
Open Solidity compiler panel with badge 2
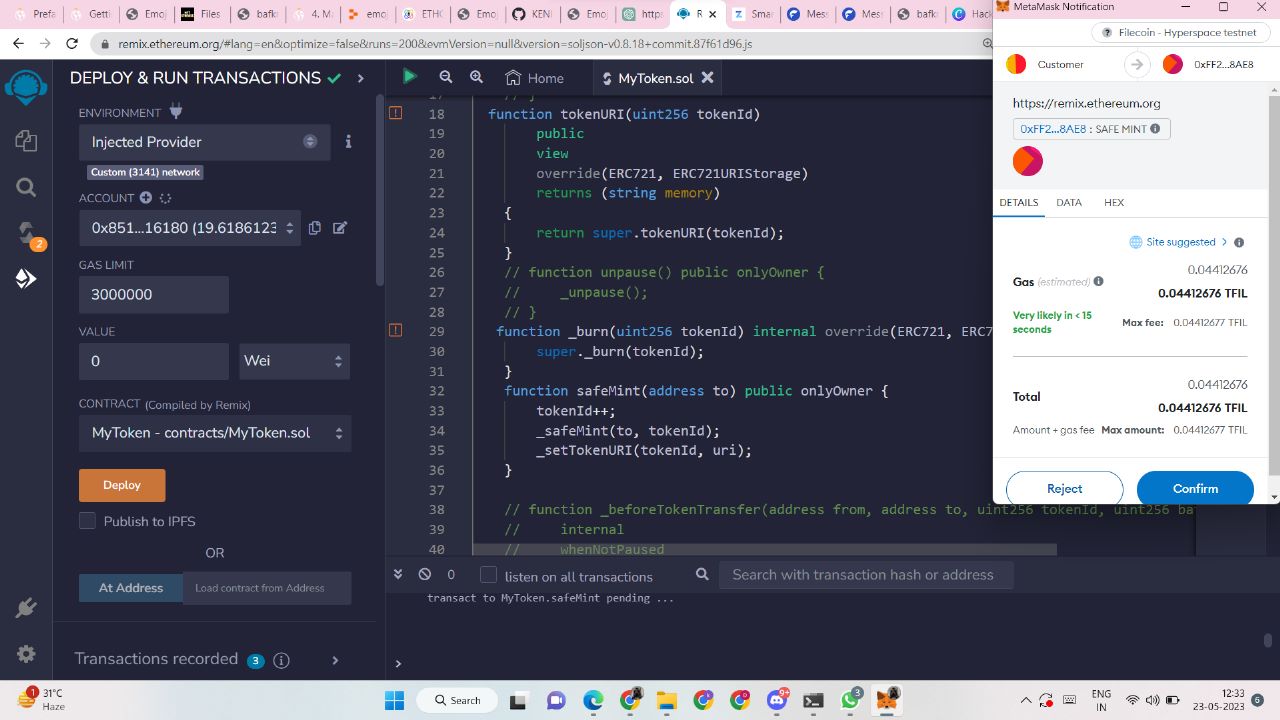click(27, 235)
